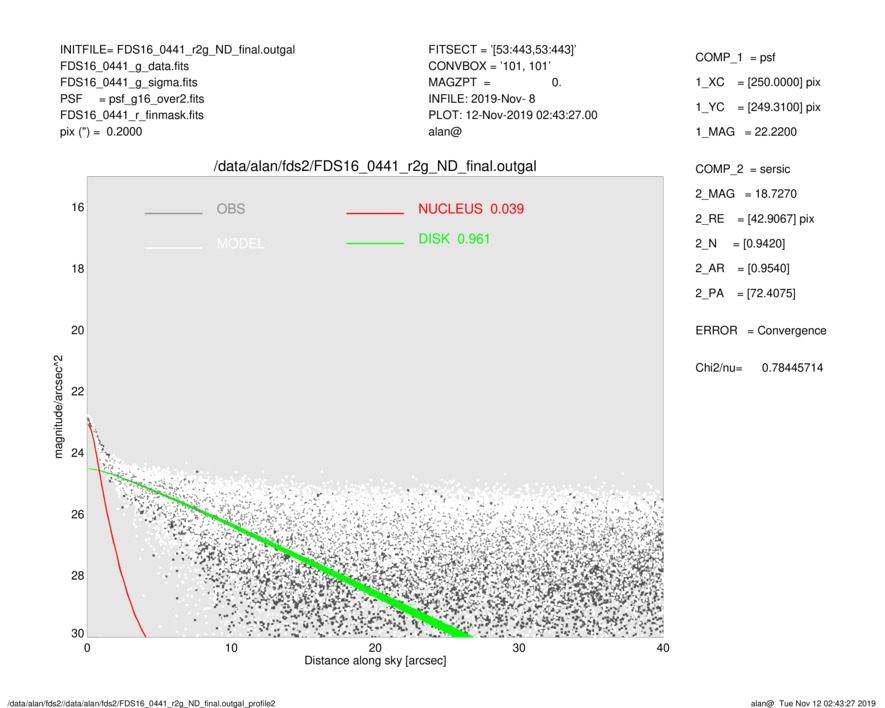
Task: Click the NUCLEUS 0.039 legend label
Action: [x=471, y=209]
